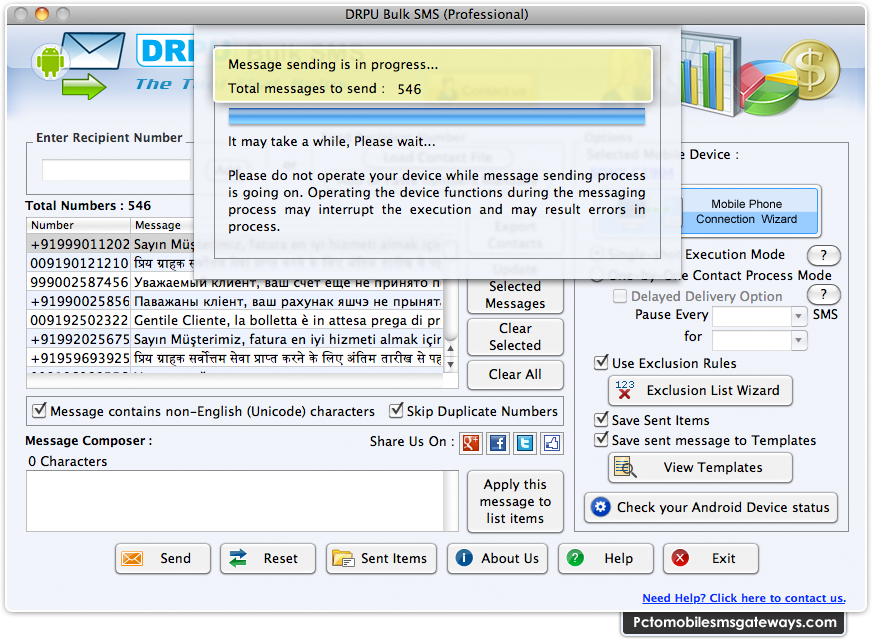The image size is (872, 639).
Task: Click the View Templates magnifier icon
Action: (x=625, y=467)
